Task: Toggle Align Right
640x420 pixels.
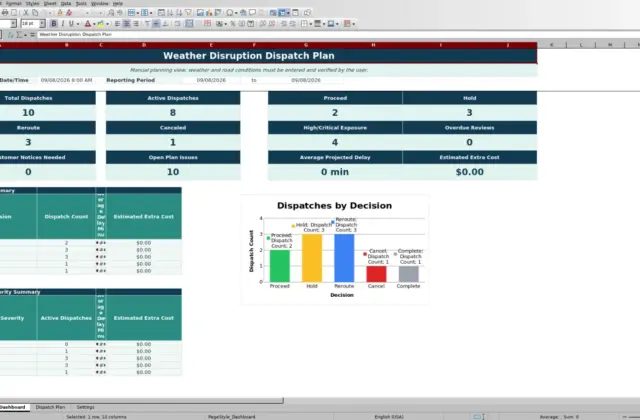Action: point(136,24)
